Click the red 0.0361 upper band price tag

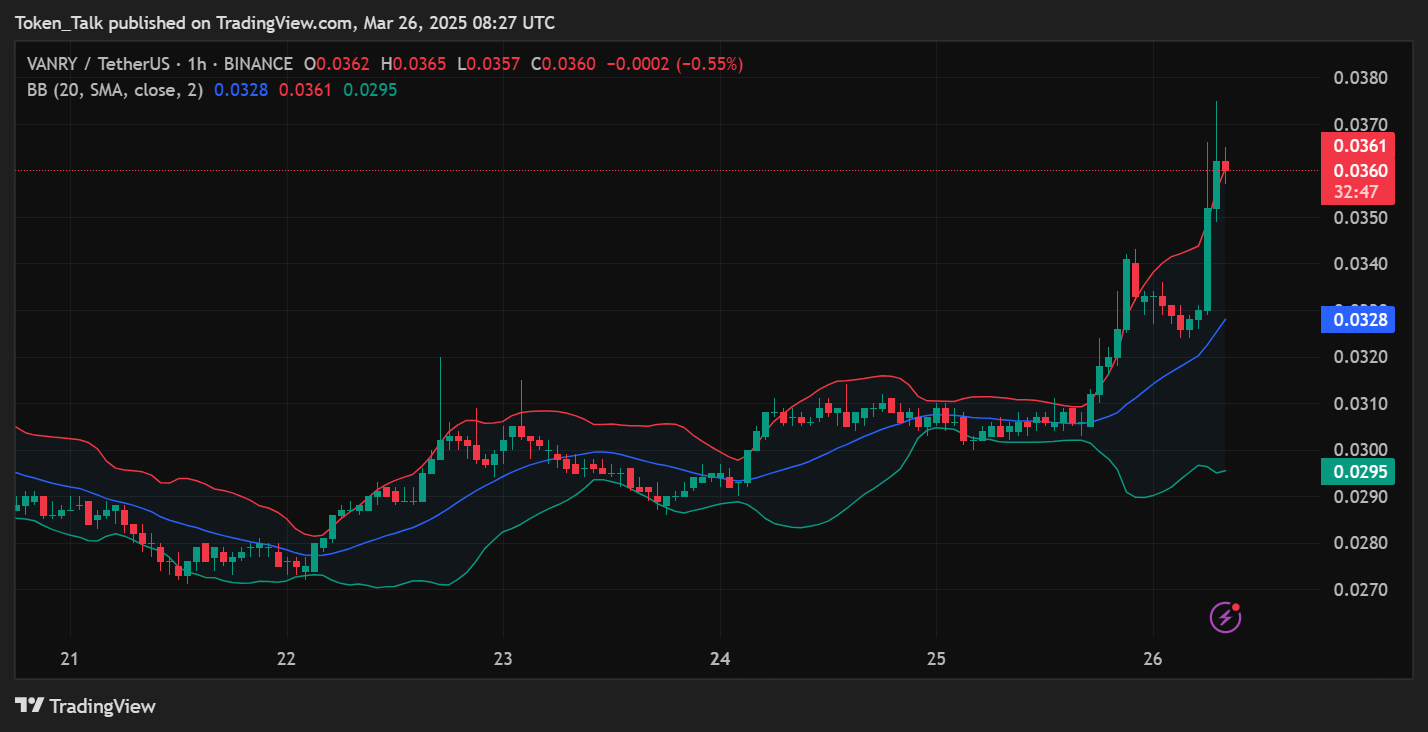pos(1357,147)
